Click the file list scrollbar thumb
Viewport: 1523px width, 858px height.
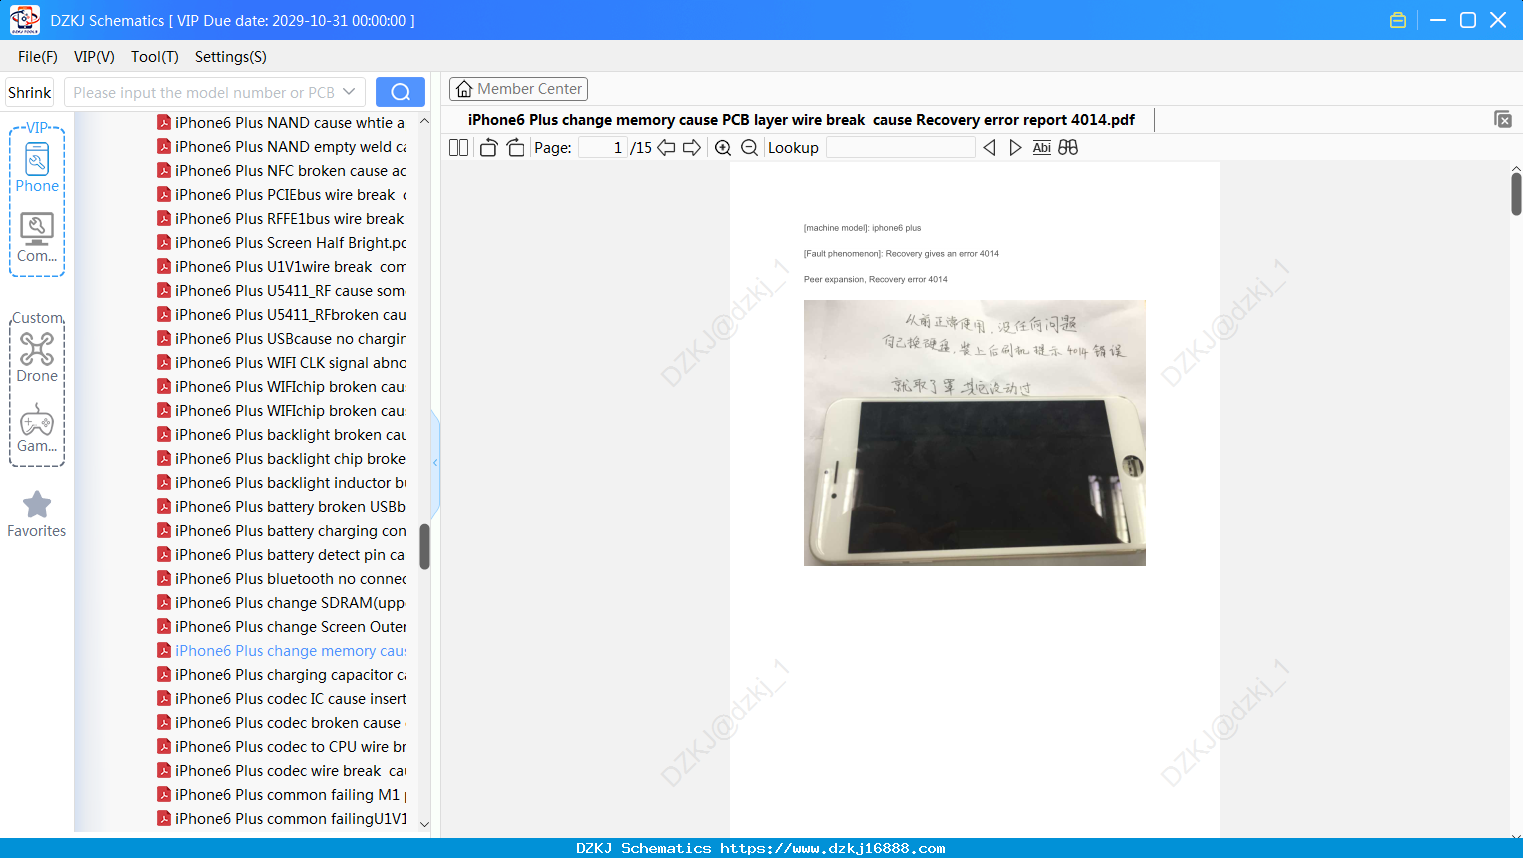[x=424, y=546]
